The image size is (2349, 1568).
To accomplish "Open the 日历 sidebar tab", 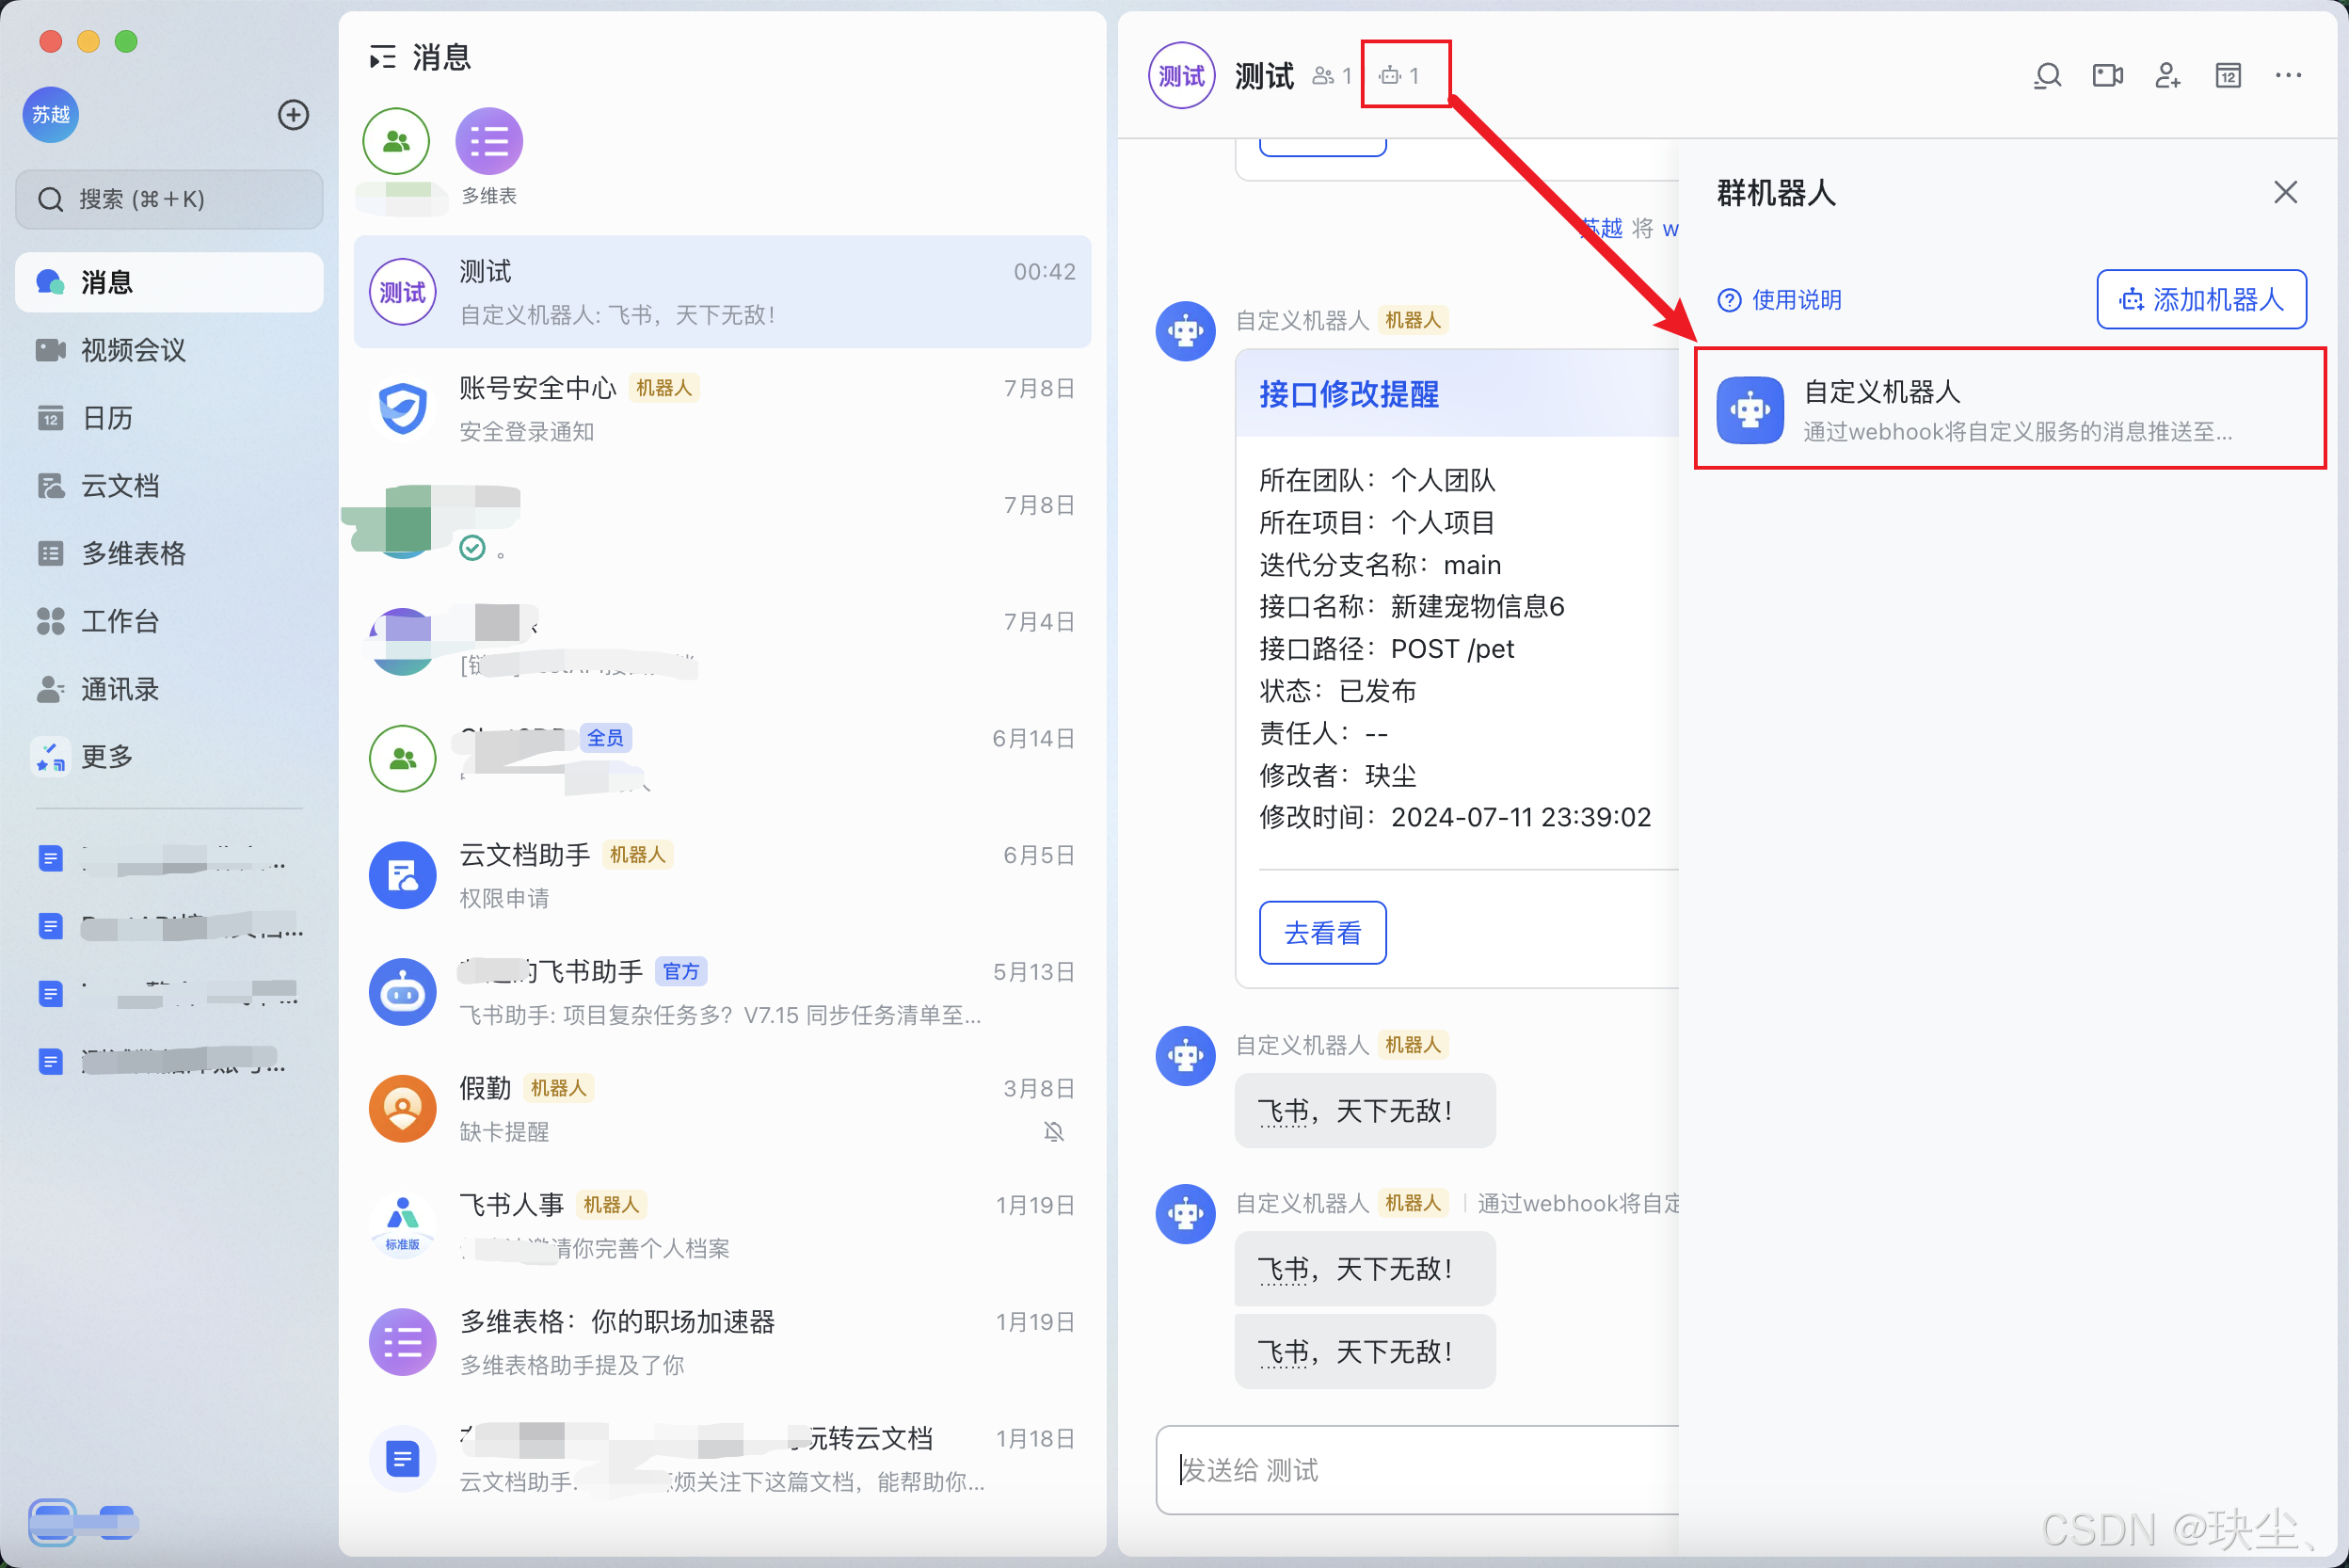I will click(169, 418).
